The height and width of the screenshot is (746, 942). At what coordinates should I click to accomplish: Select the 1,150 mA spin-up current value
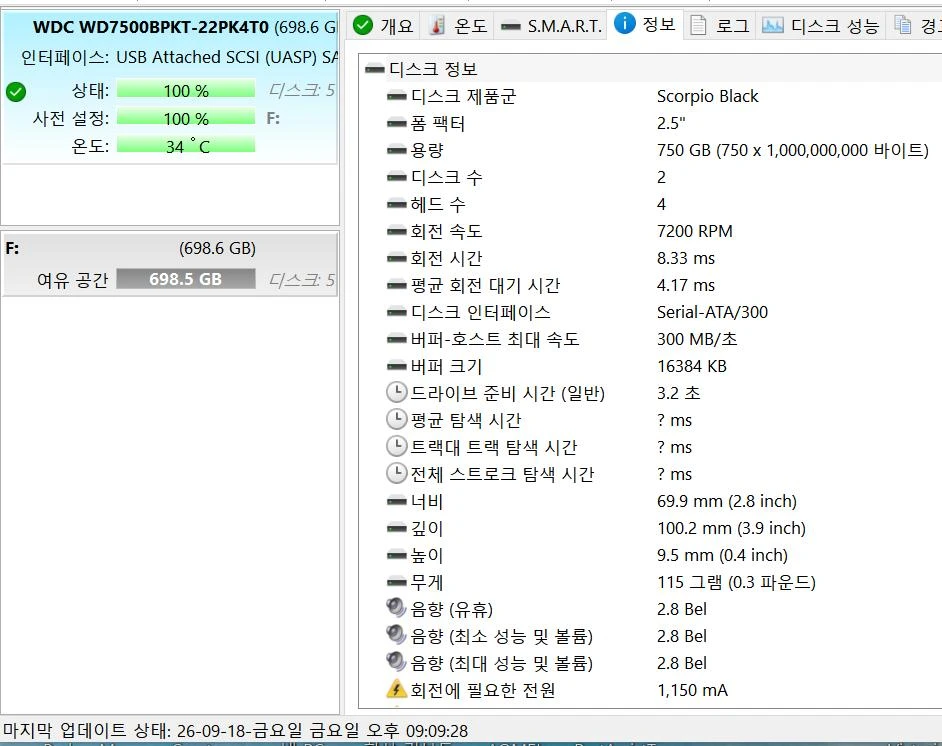(x=692, y=690)
